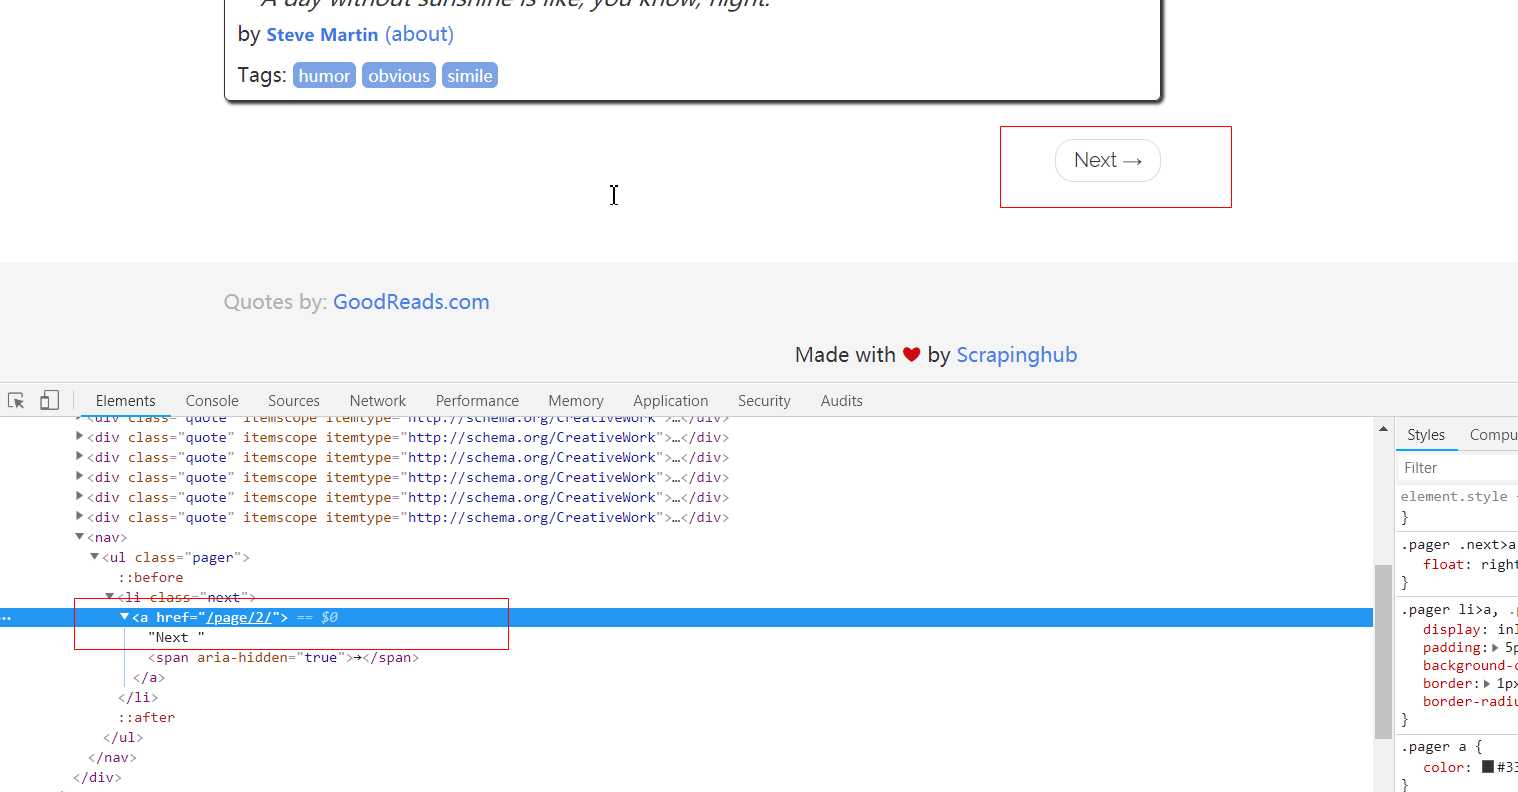Click the red heart icon in footer
This screenshot has height=792, width=1518.
(x=911, y=354)
